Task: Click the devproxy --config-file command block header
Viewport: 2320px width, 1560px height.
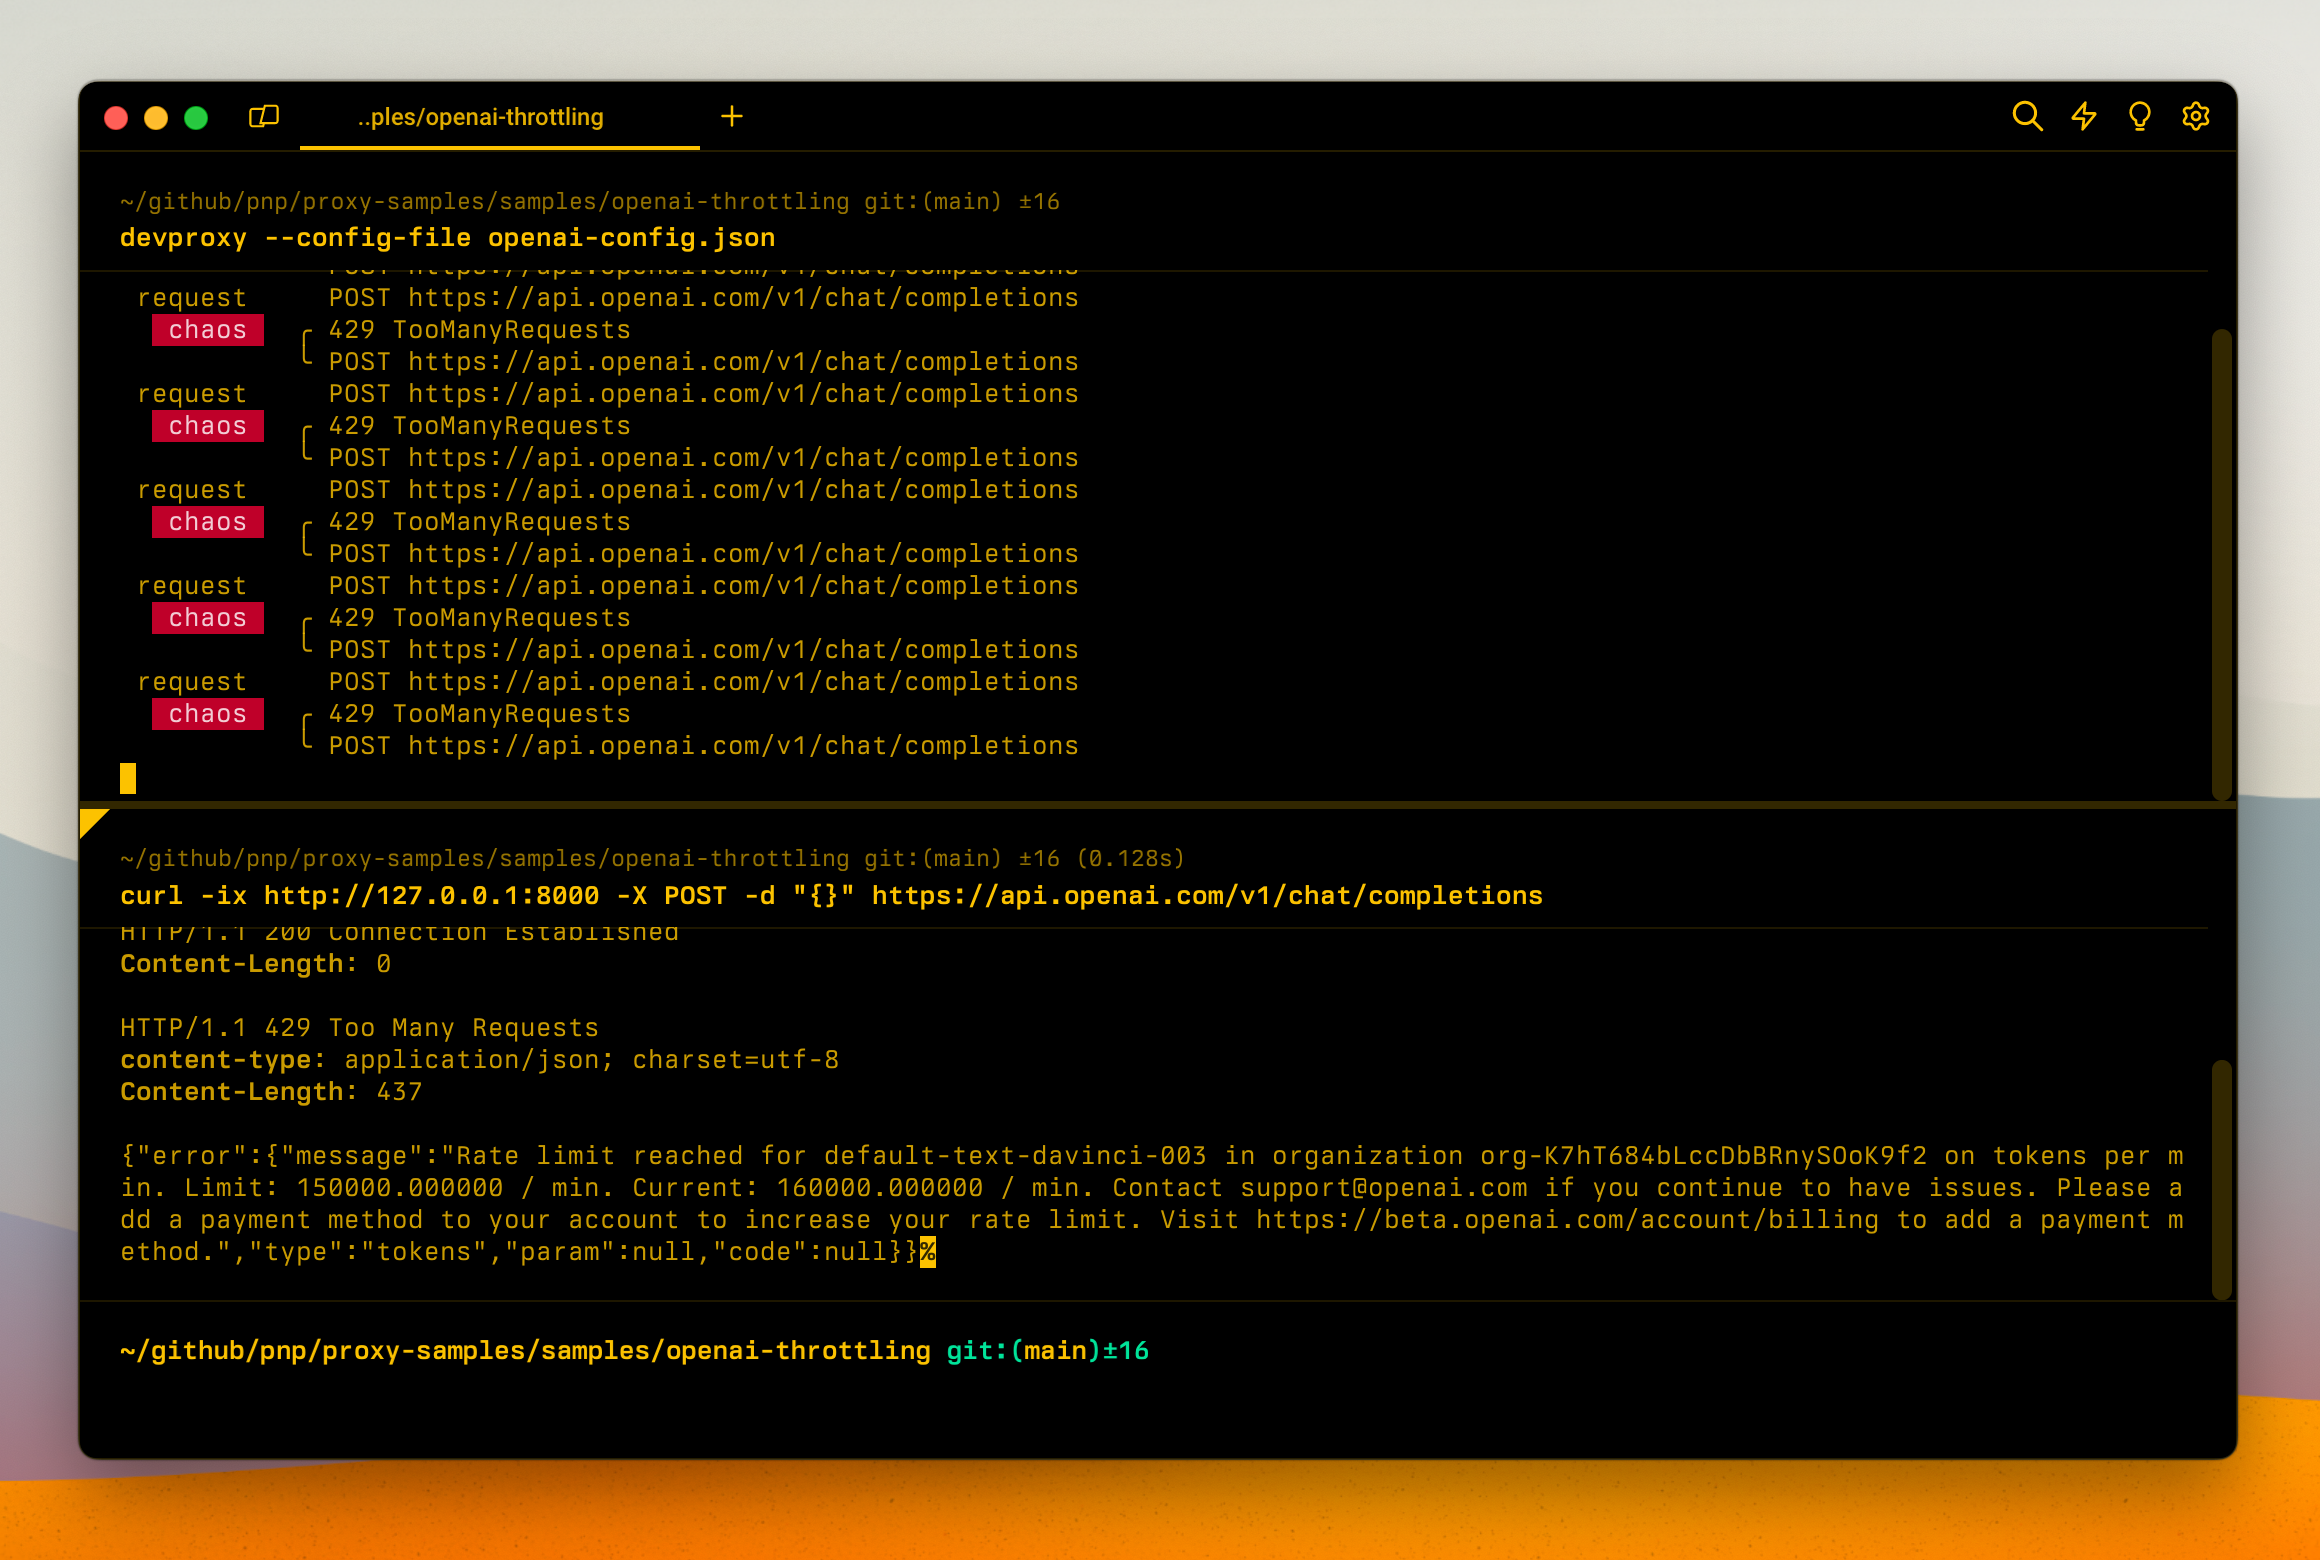Action: pos(447,238)
